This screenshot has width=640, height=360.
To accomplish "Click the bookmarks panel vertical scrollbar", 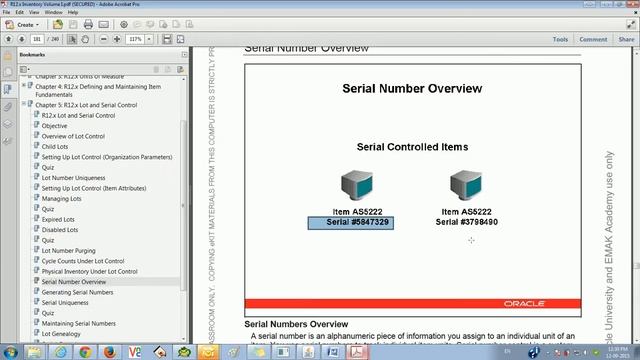I will point(183,206).
